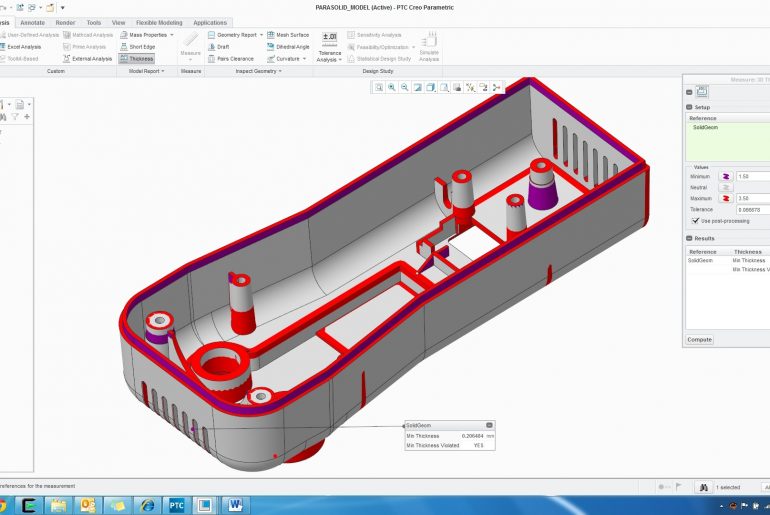Open the Annotate ribbon tab

33,22
